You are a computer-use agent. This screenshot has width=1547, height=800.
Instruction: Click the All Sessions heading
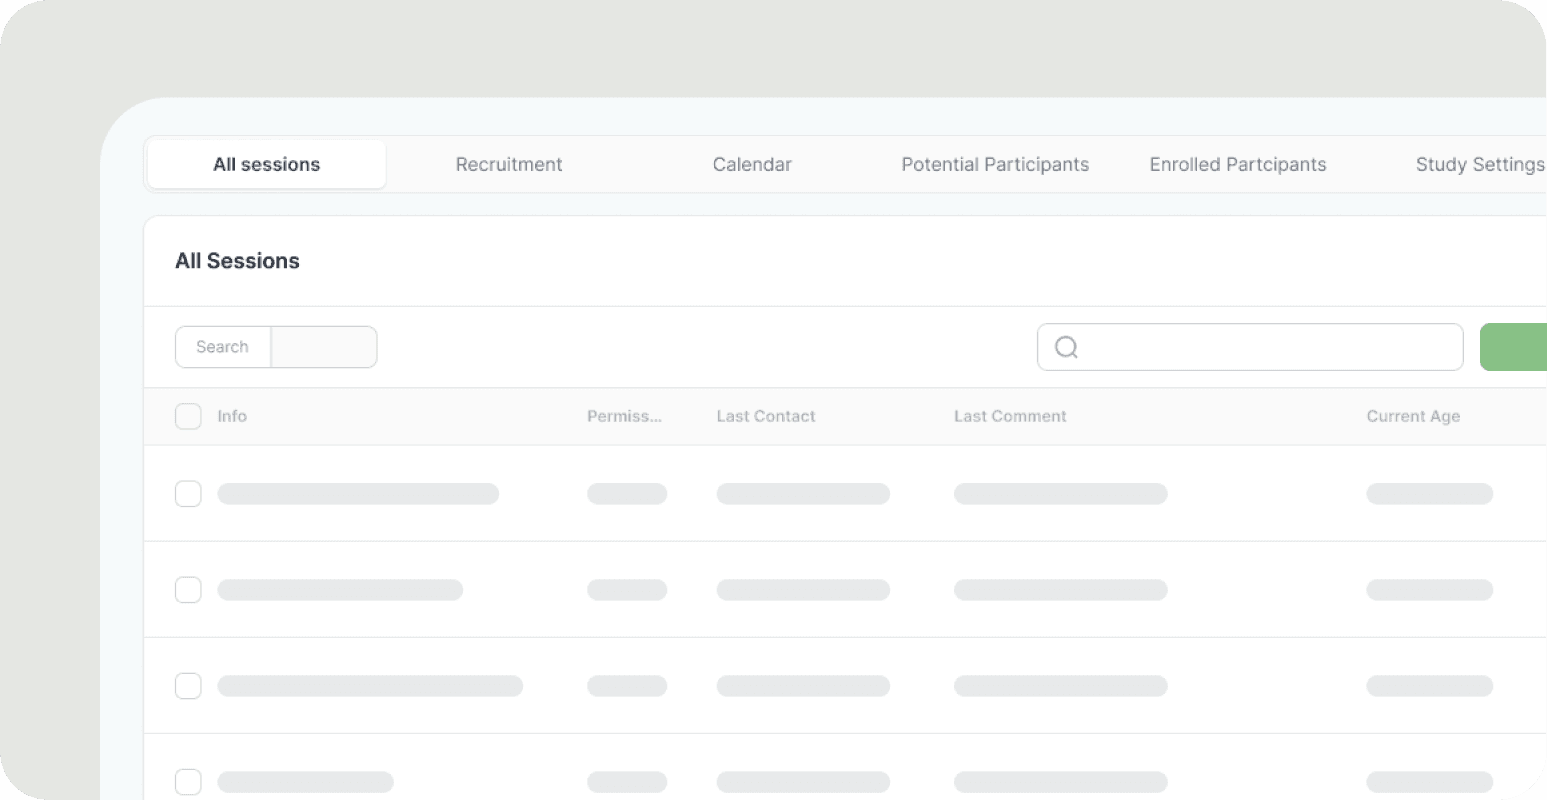(237, 261)
